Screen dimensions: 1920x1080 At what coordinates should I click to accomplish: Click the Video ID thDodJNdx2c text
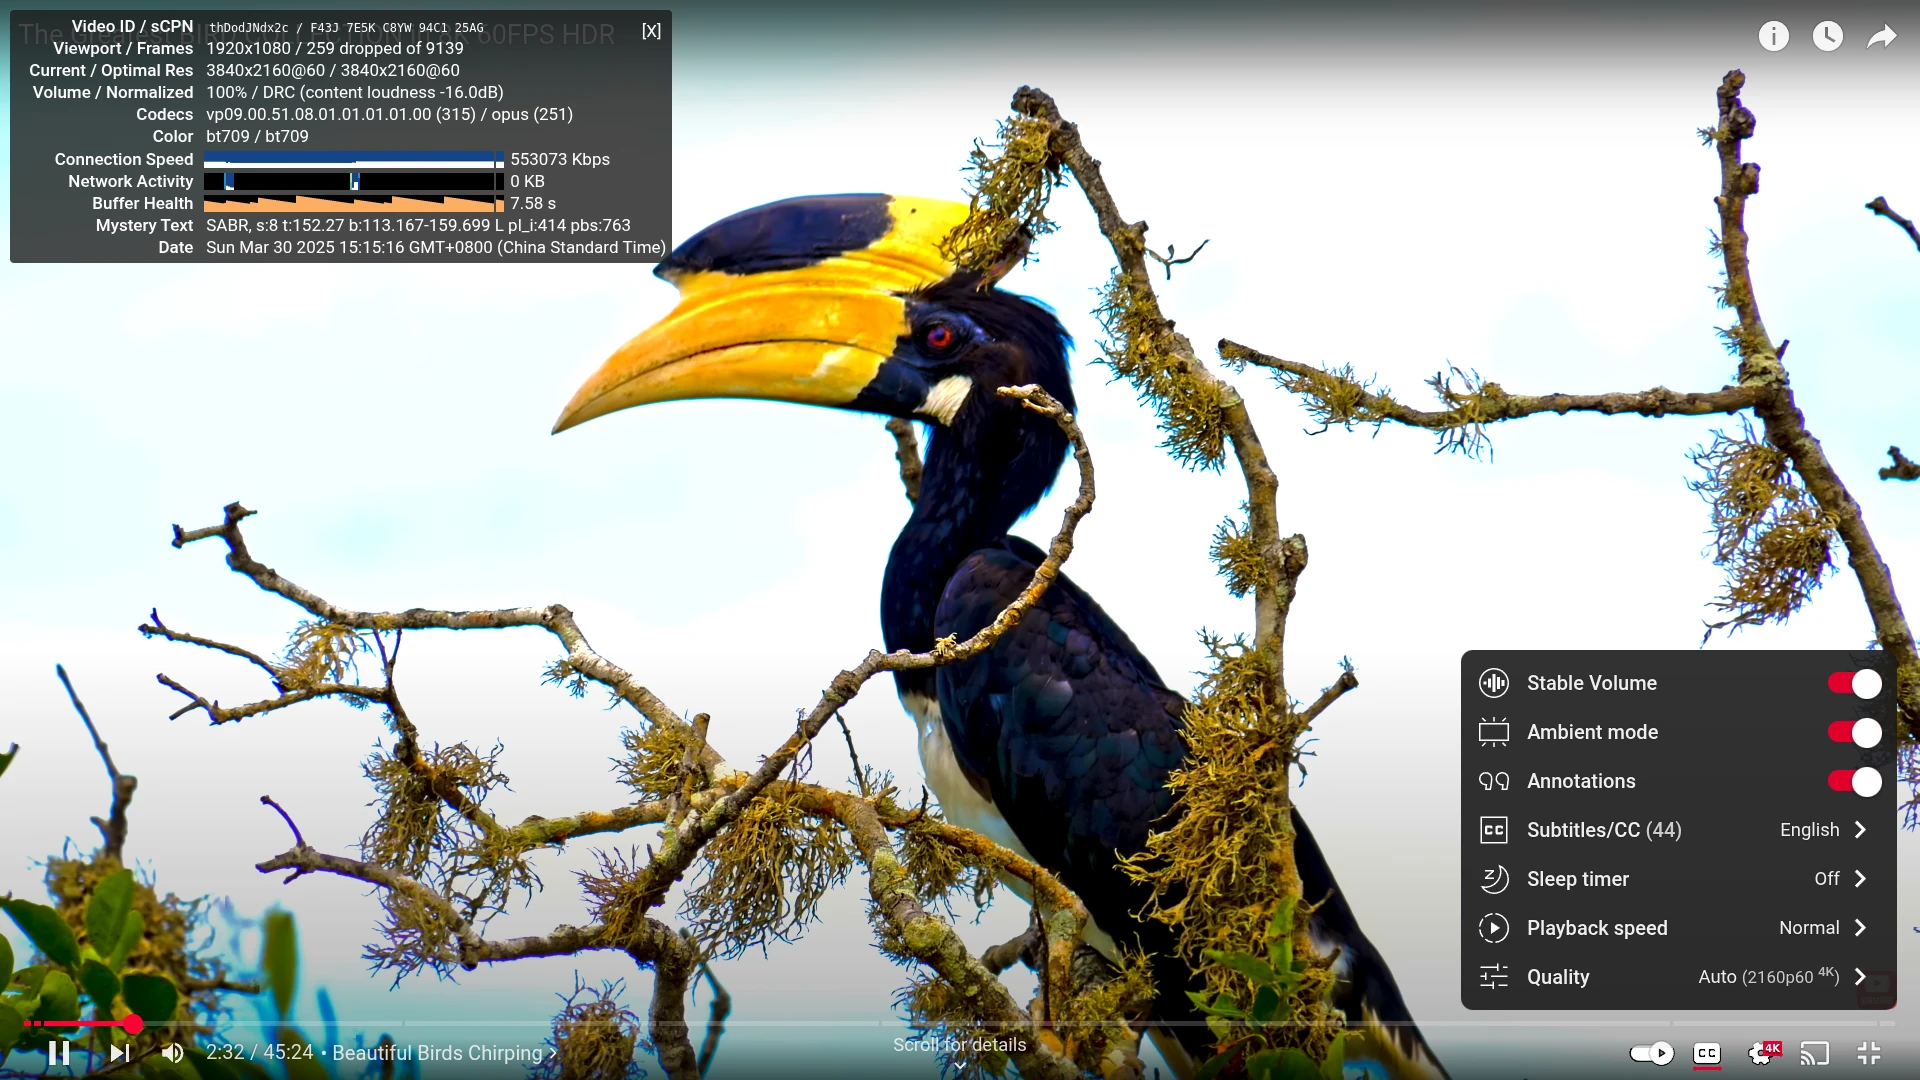(248, 28)
